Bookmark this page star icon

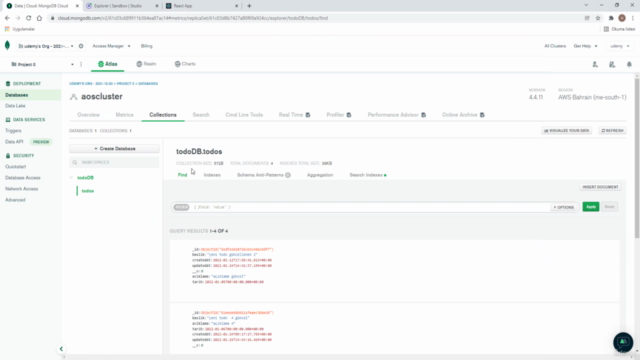click(x=598, y=18)
